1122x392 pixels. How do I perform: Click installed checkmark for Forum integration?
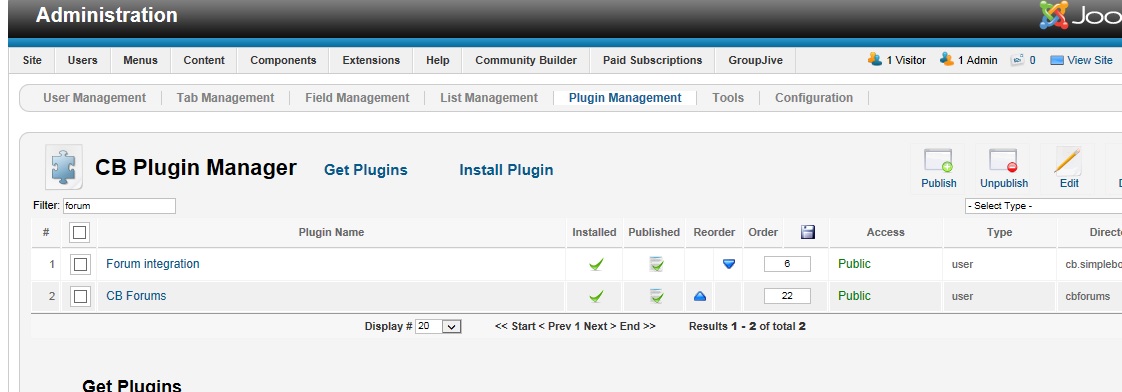(x=595, y=264)
